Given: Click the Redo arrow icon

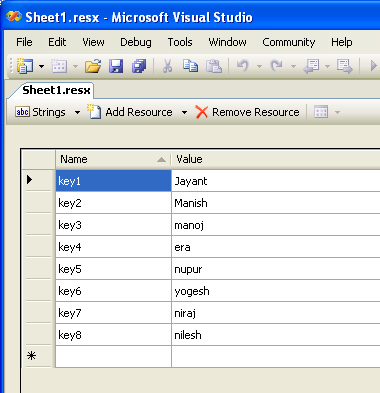Looking at the screenshot, I should coord(277,66).
